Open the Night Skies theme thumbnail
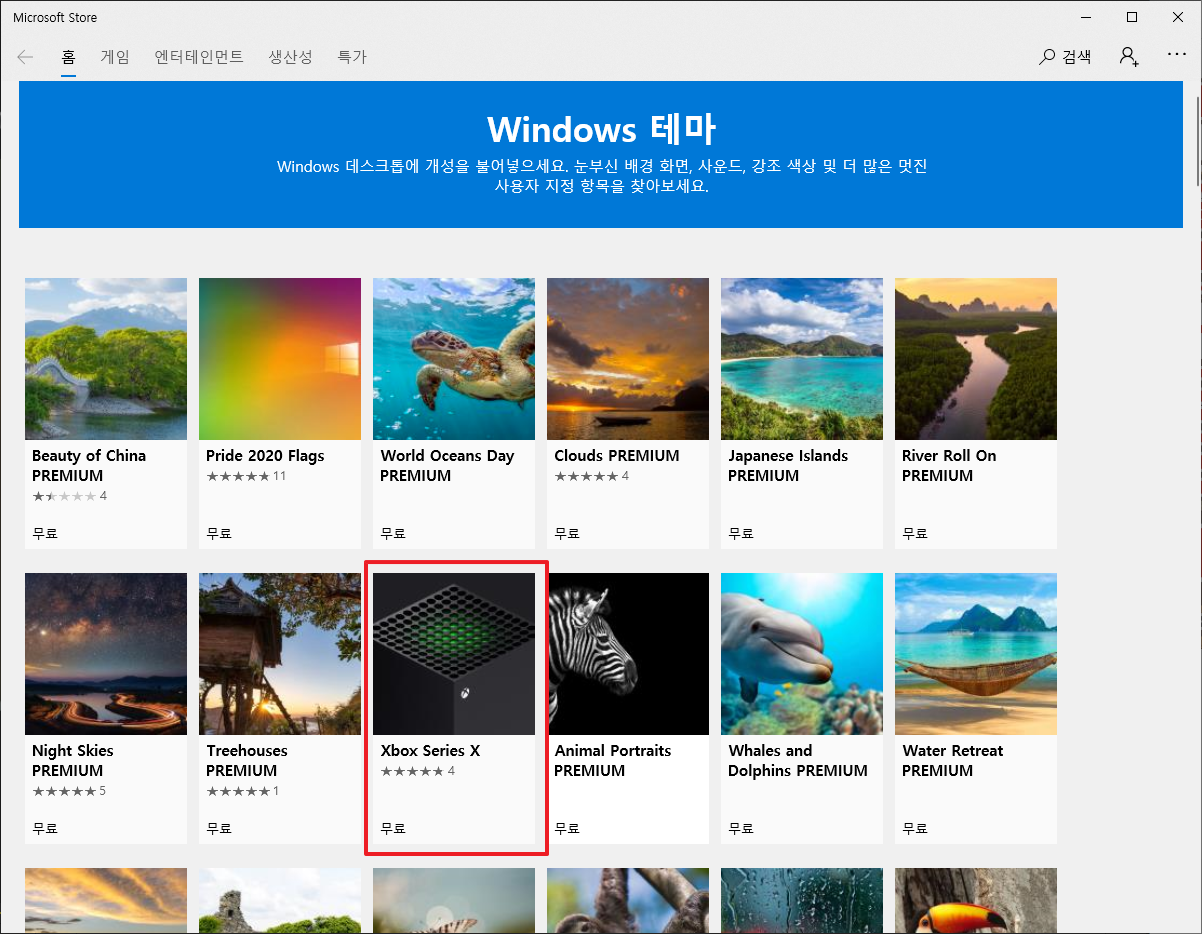The width and height of the screenshot is (1202, 934). pos(106,654)
